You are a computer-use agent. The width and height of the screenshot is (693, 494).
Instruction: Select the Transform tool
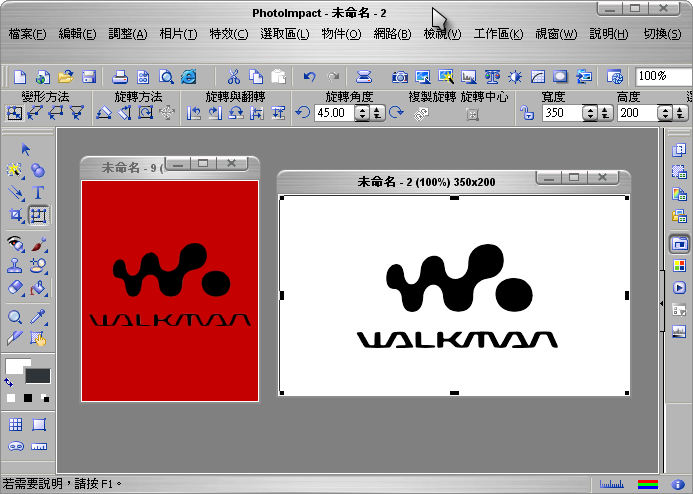(x=38, y=215)
